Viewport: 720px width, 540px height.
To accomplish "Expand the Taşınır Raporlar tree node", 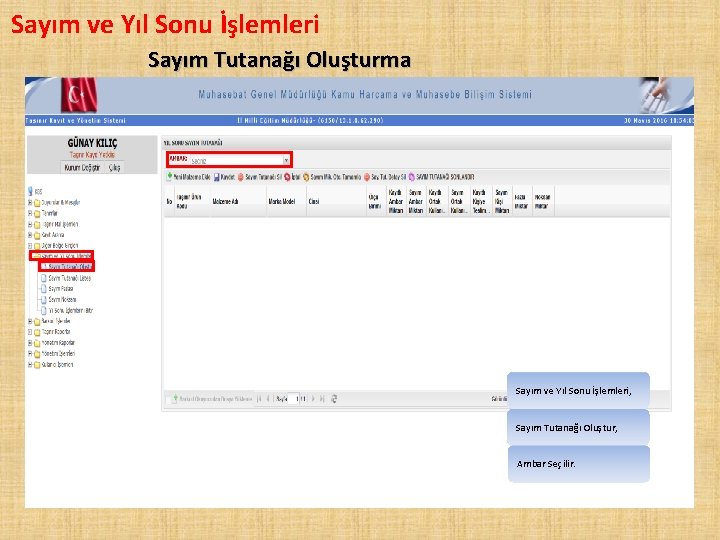I will pyautogui.click(x=30, y=332).
